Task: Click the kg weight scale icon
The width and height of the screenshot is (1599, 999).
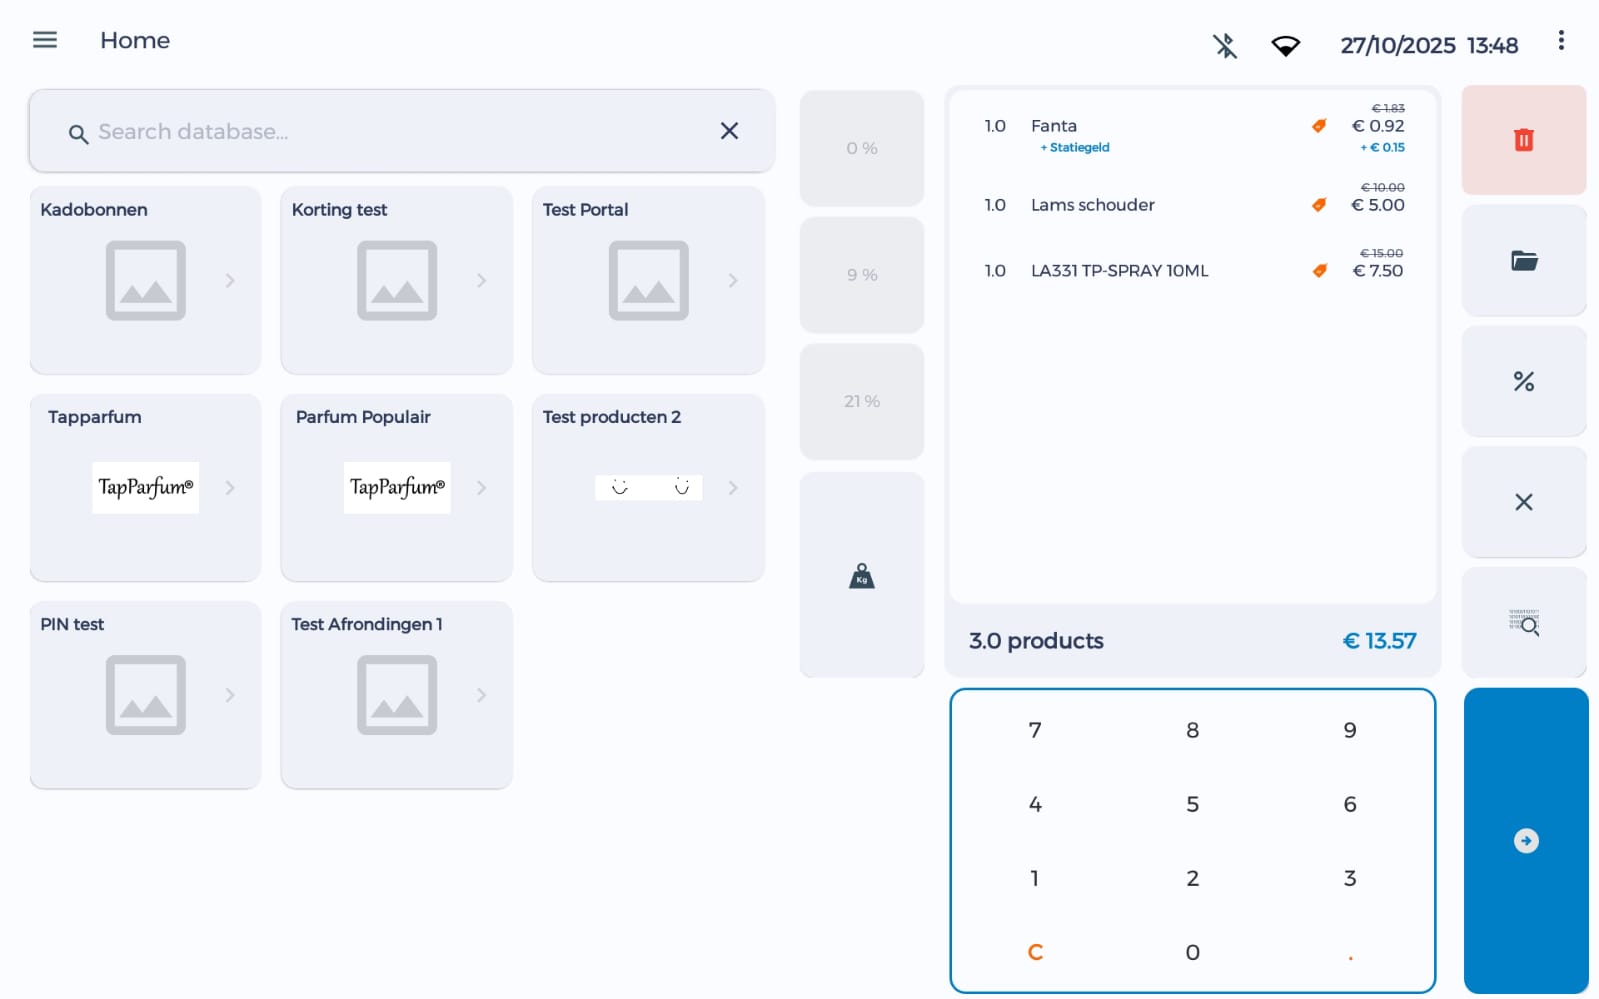Action: [861, 576]
